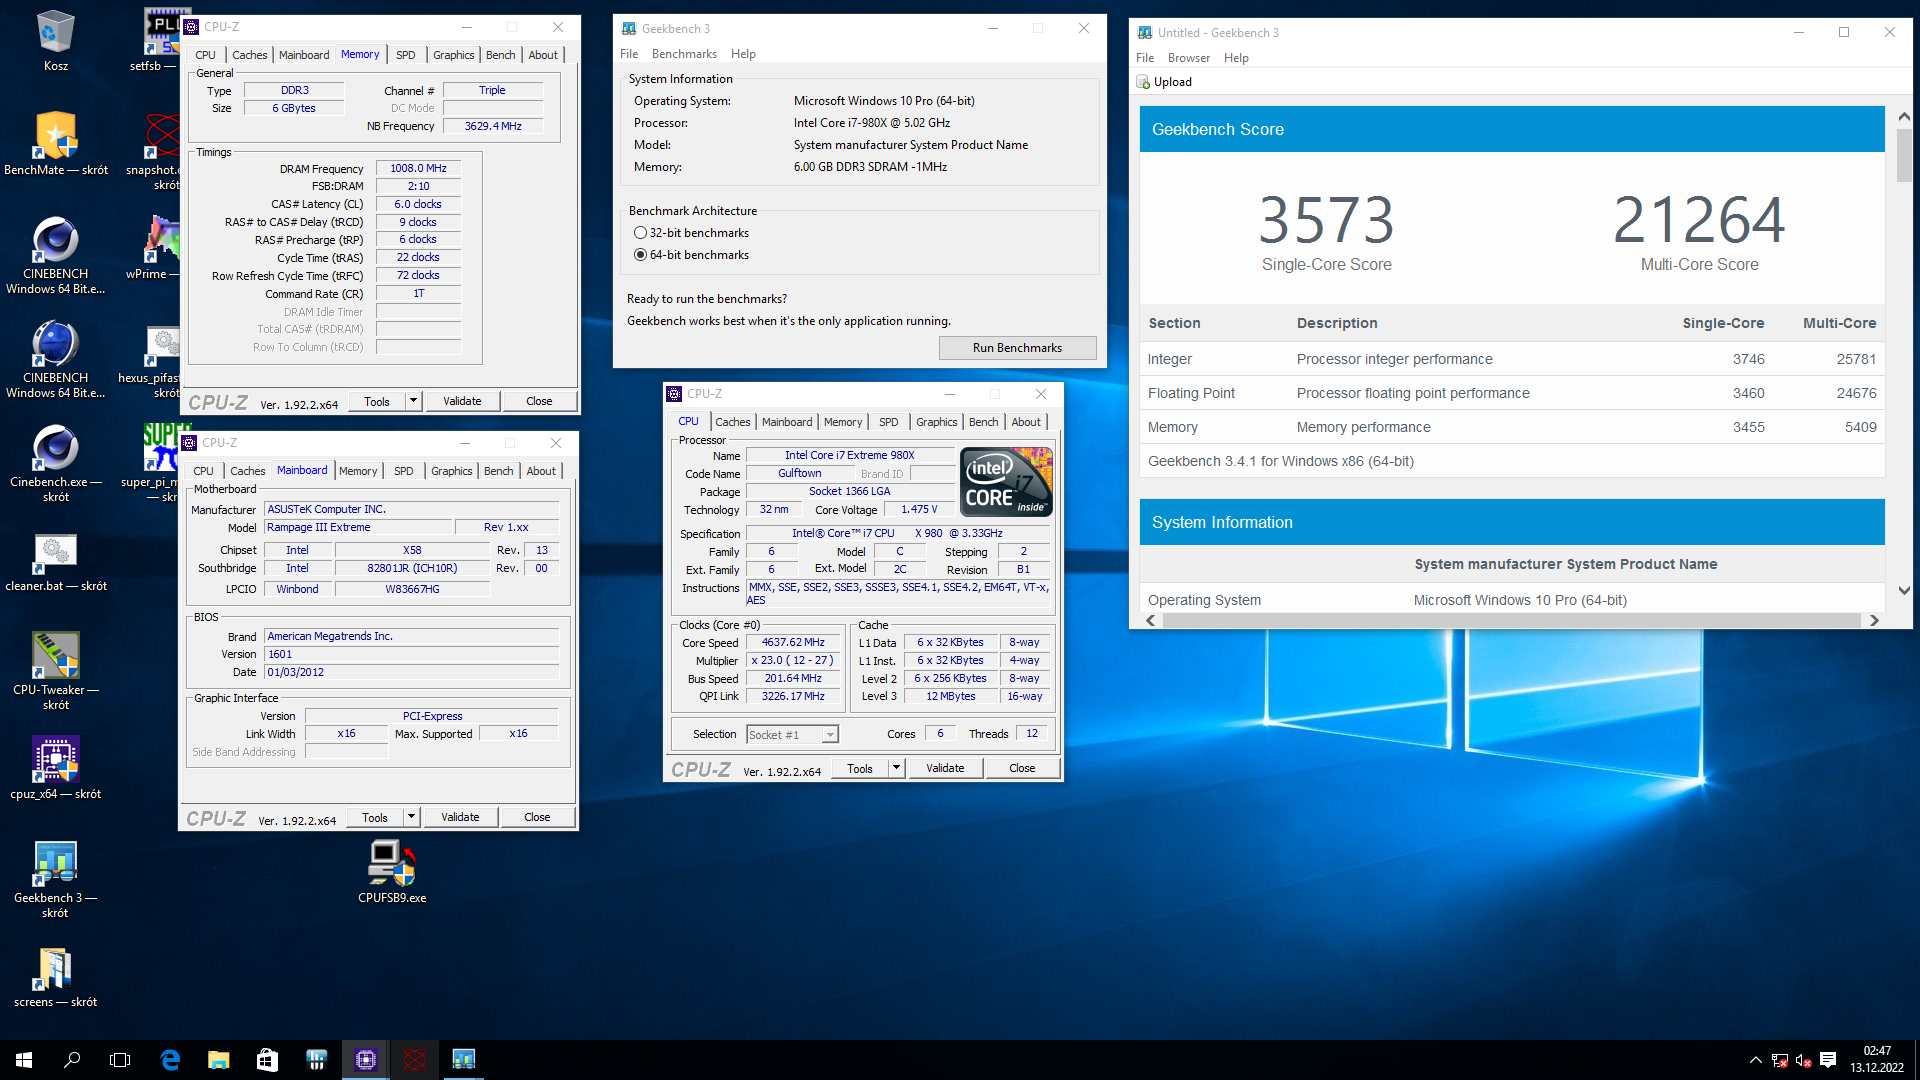Open taskbar search magnifier
This screenshot has height=1080, width=1920.
click(x=72, y=1060)
